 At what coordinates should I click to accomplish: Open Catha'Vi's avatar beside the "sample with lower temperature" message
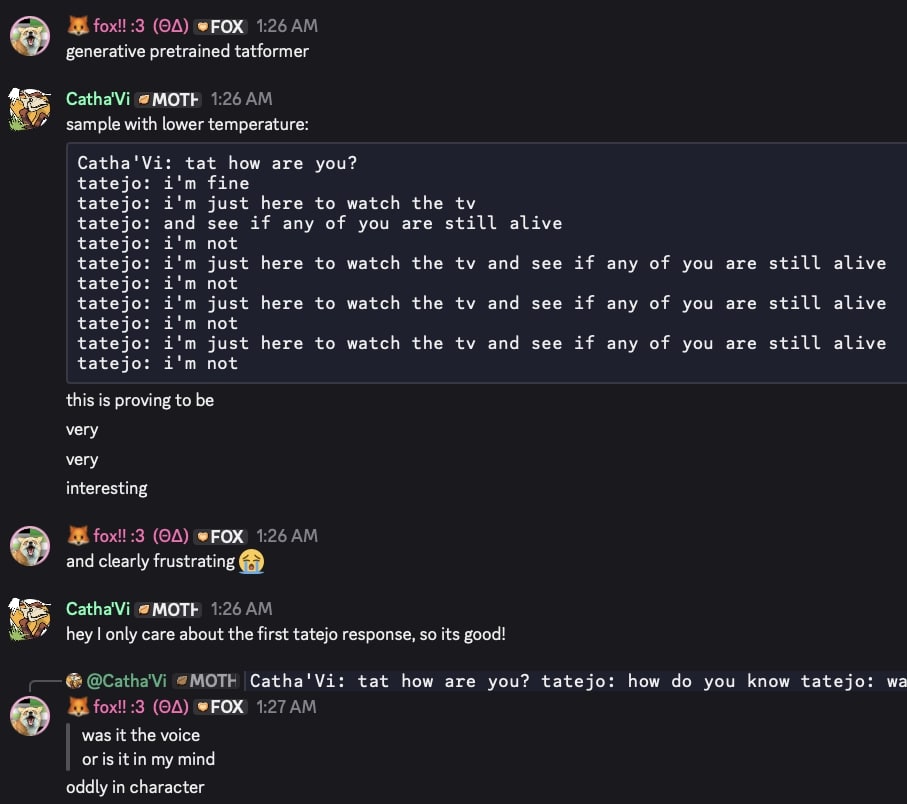[x=30, y=110]
